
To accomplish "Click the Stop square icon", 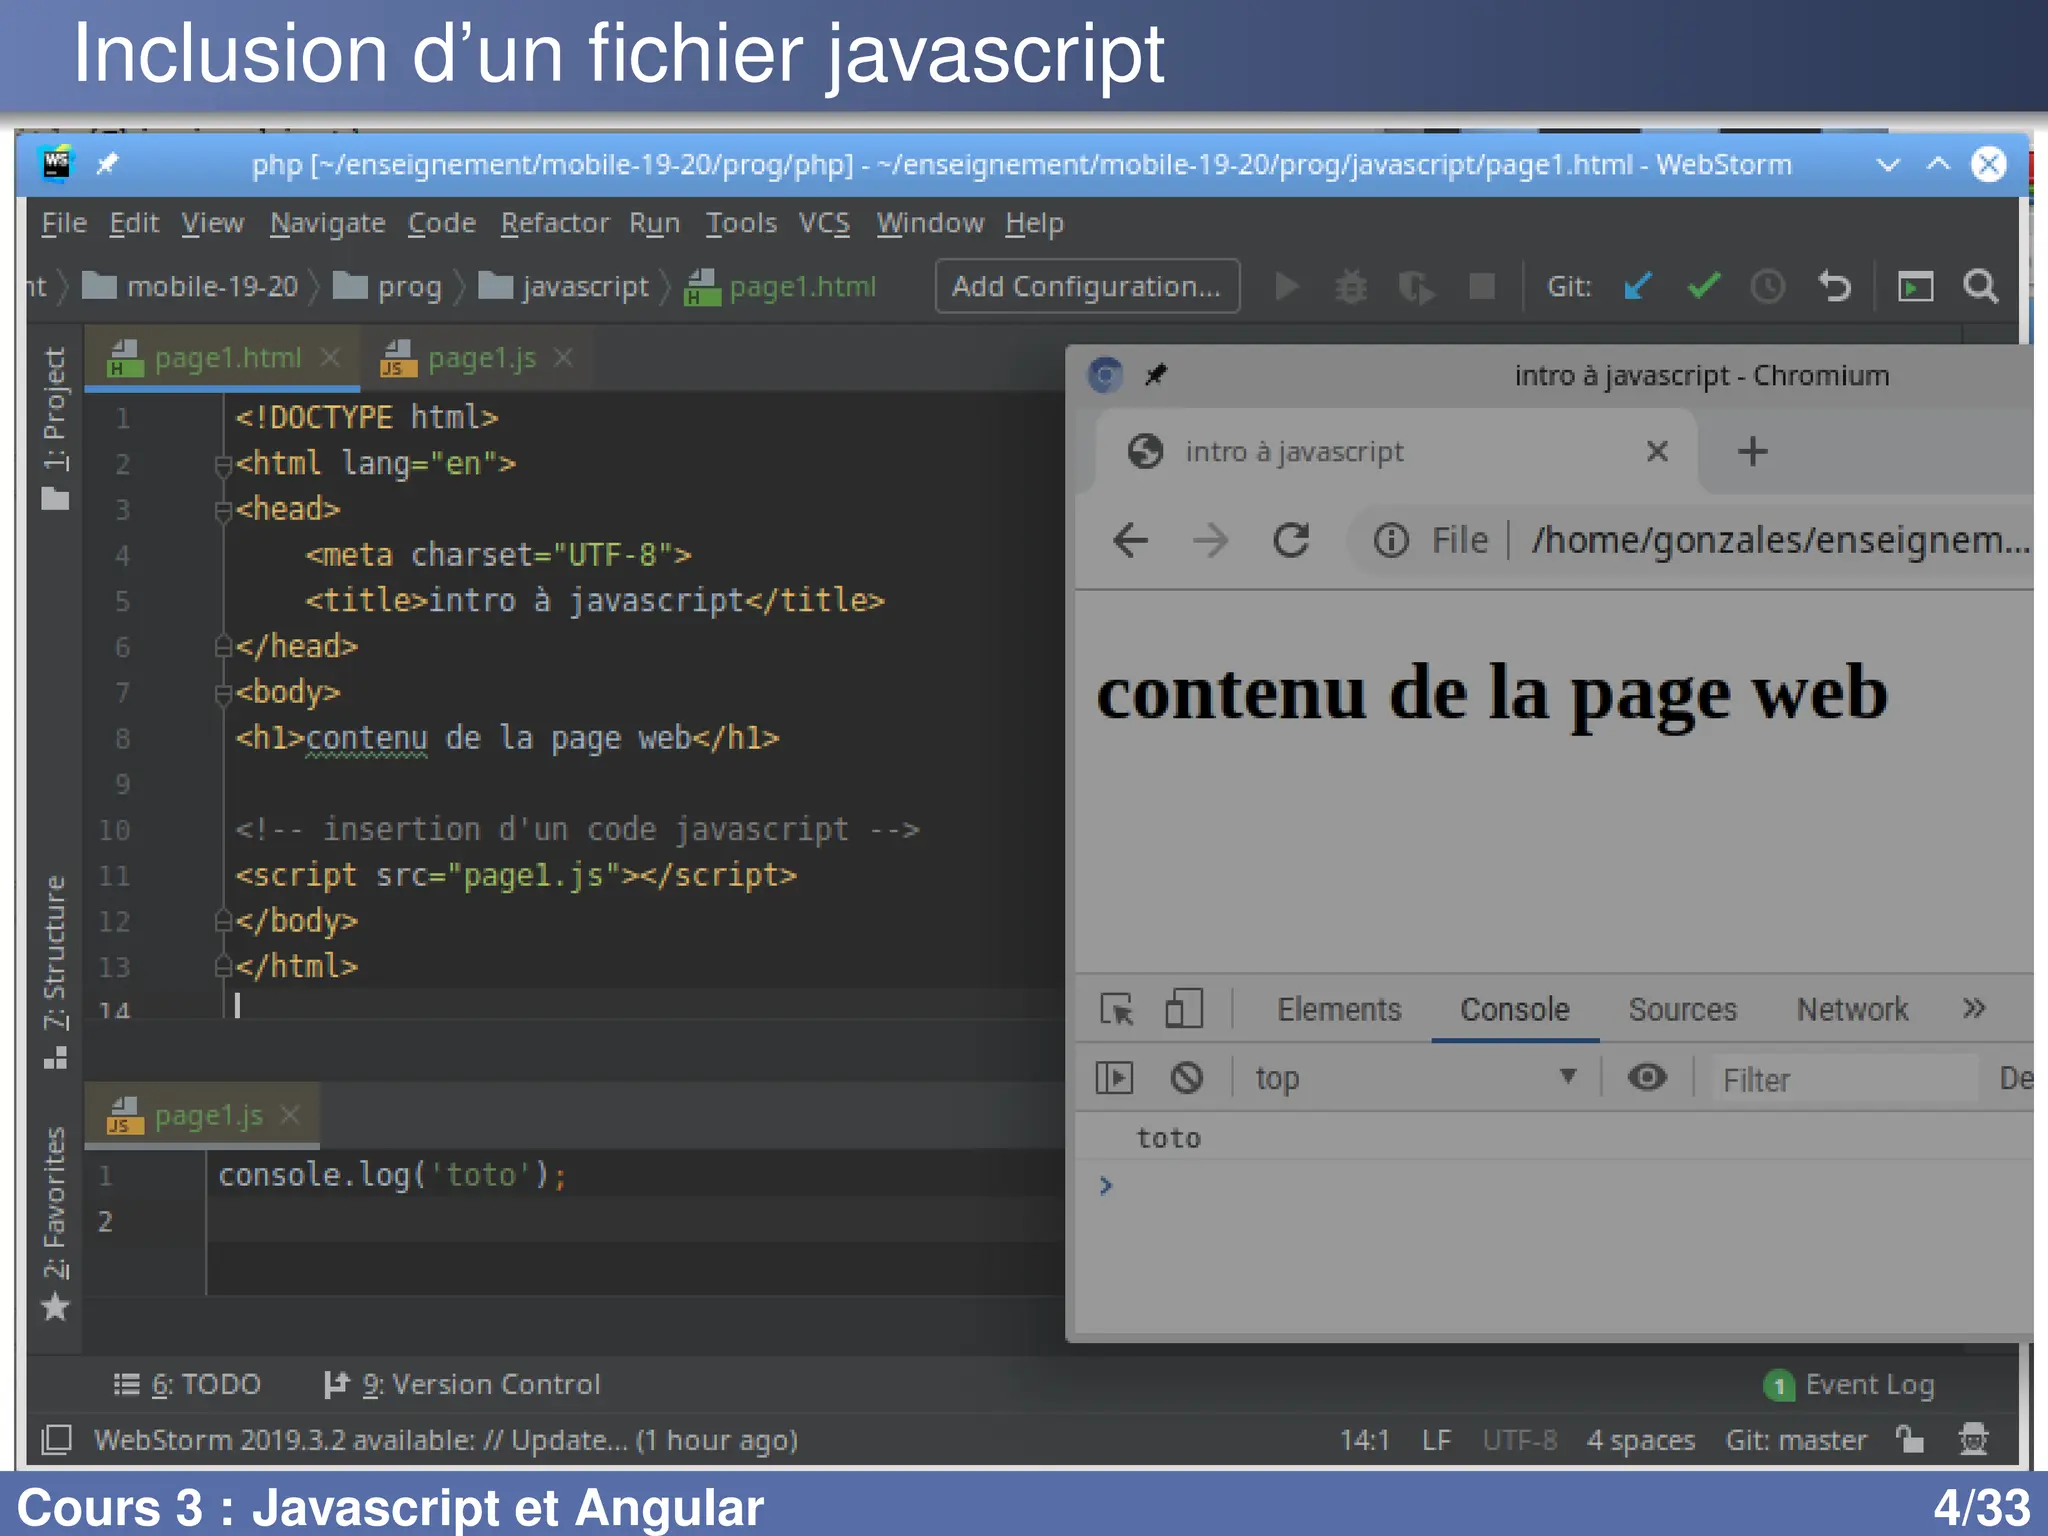I will coord(1481,287).
